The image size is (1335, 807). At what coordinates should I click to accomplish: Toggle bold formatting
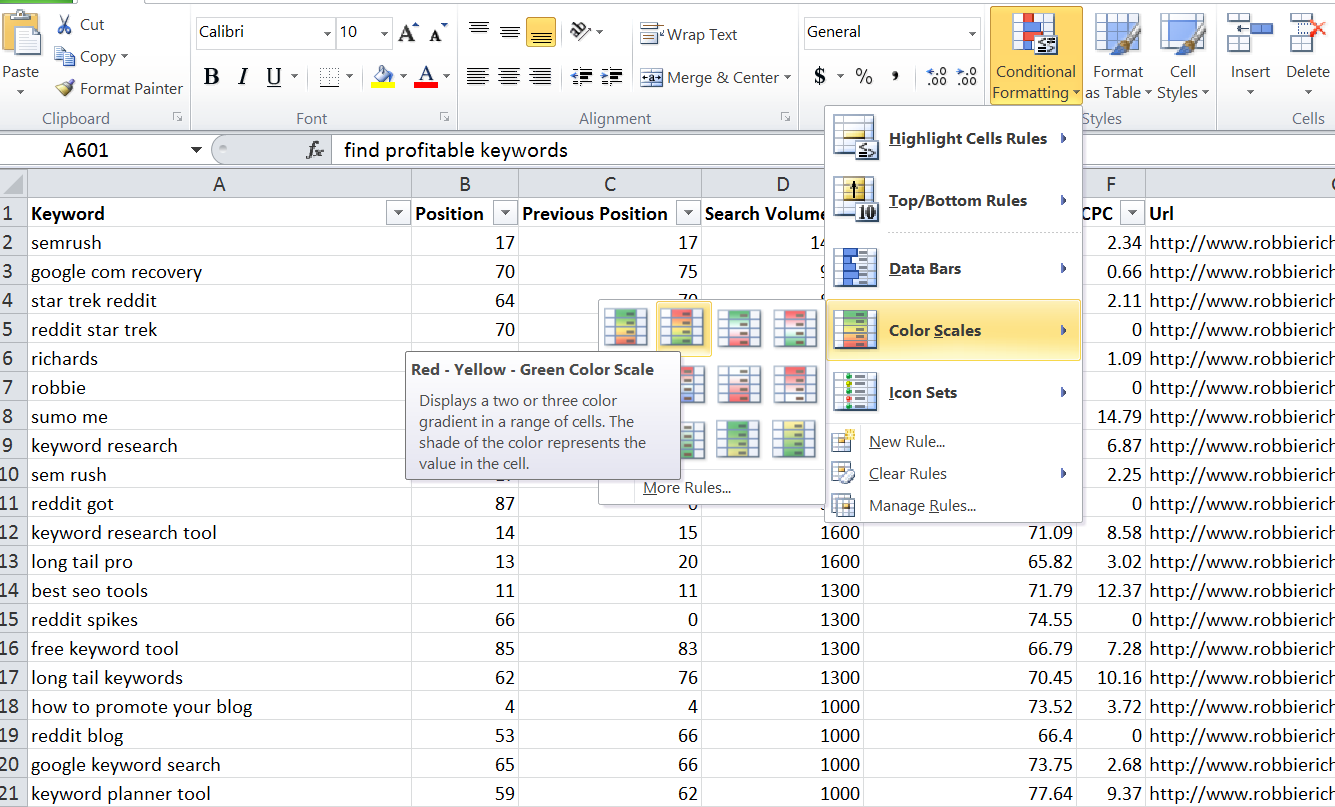point(211,76)
